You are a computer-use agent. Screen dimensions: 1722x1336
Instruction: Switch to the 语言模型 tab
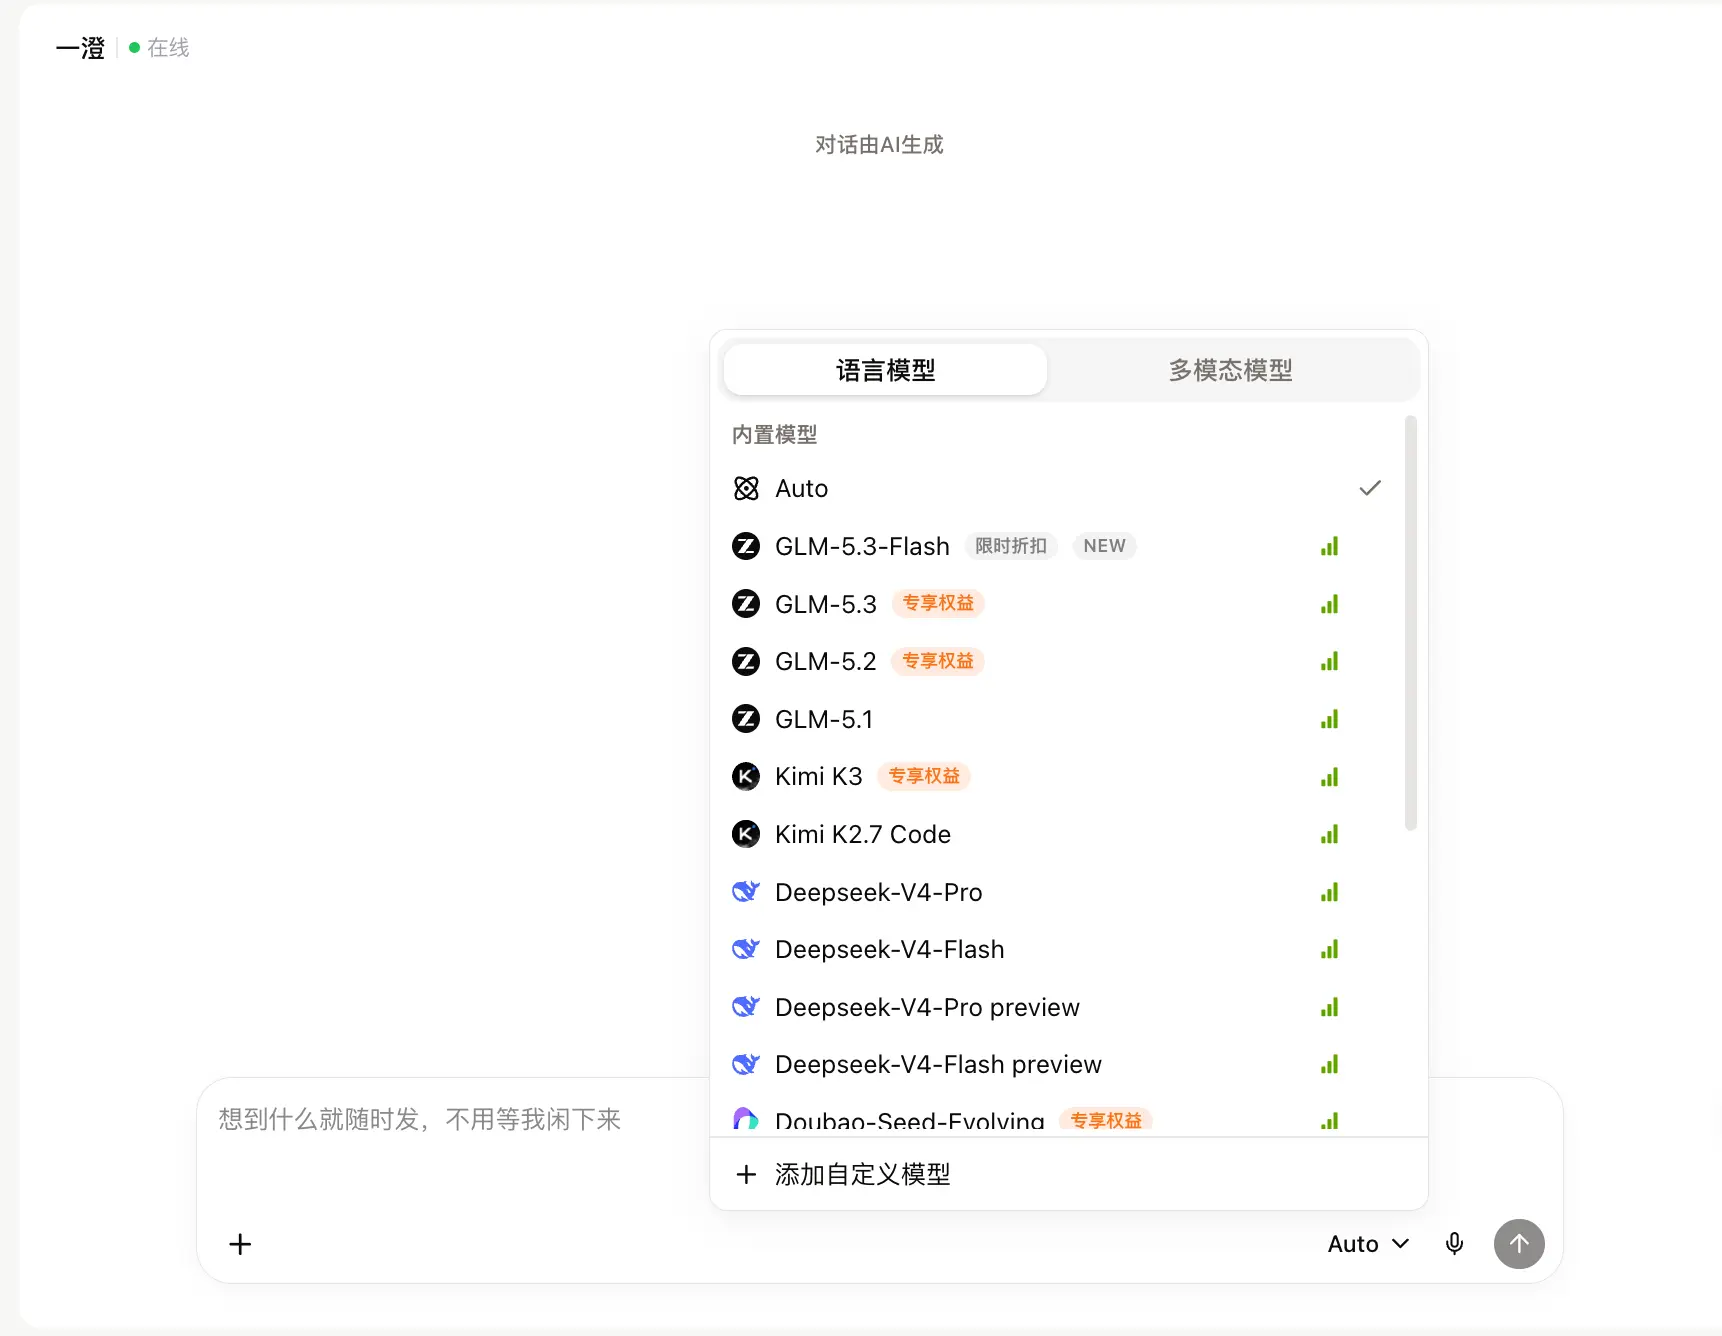click(x=885, y=370)
